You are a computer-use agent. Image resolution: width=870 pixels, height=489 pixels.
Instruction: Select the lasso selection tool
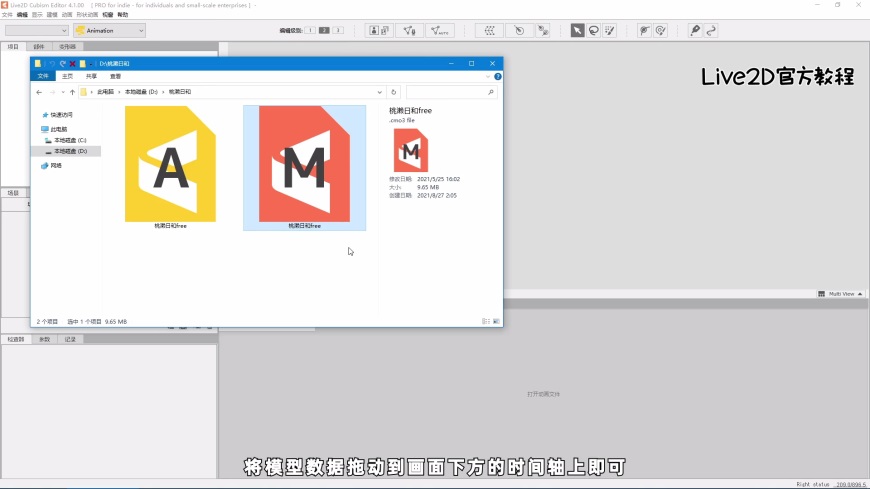click(594, 31)
